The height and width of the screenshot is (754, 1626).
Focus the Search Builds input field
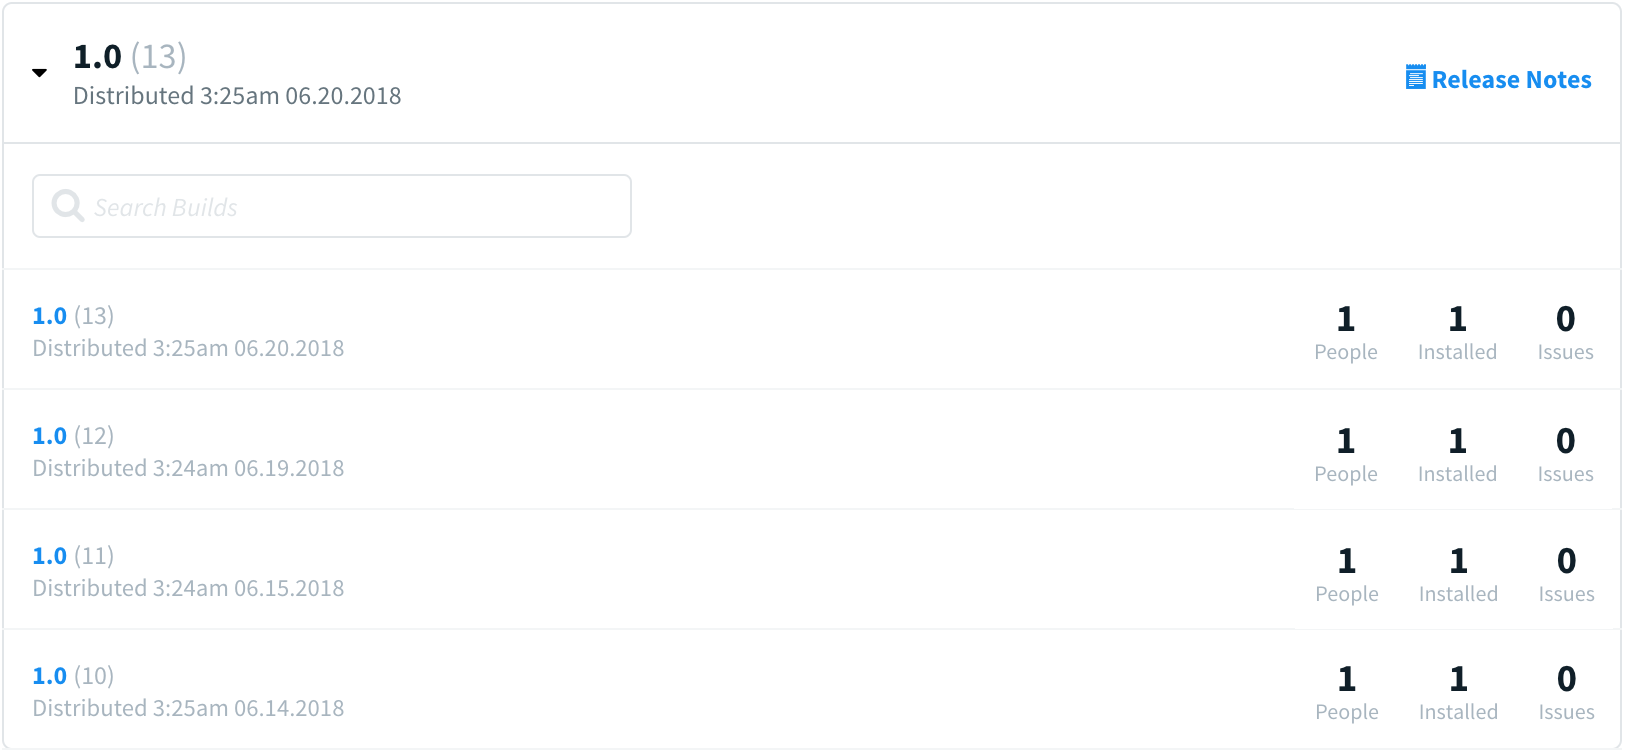(350, 207)
